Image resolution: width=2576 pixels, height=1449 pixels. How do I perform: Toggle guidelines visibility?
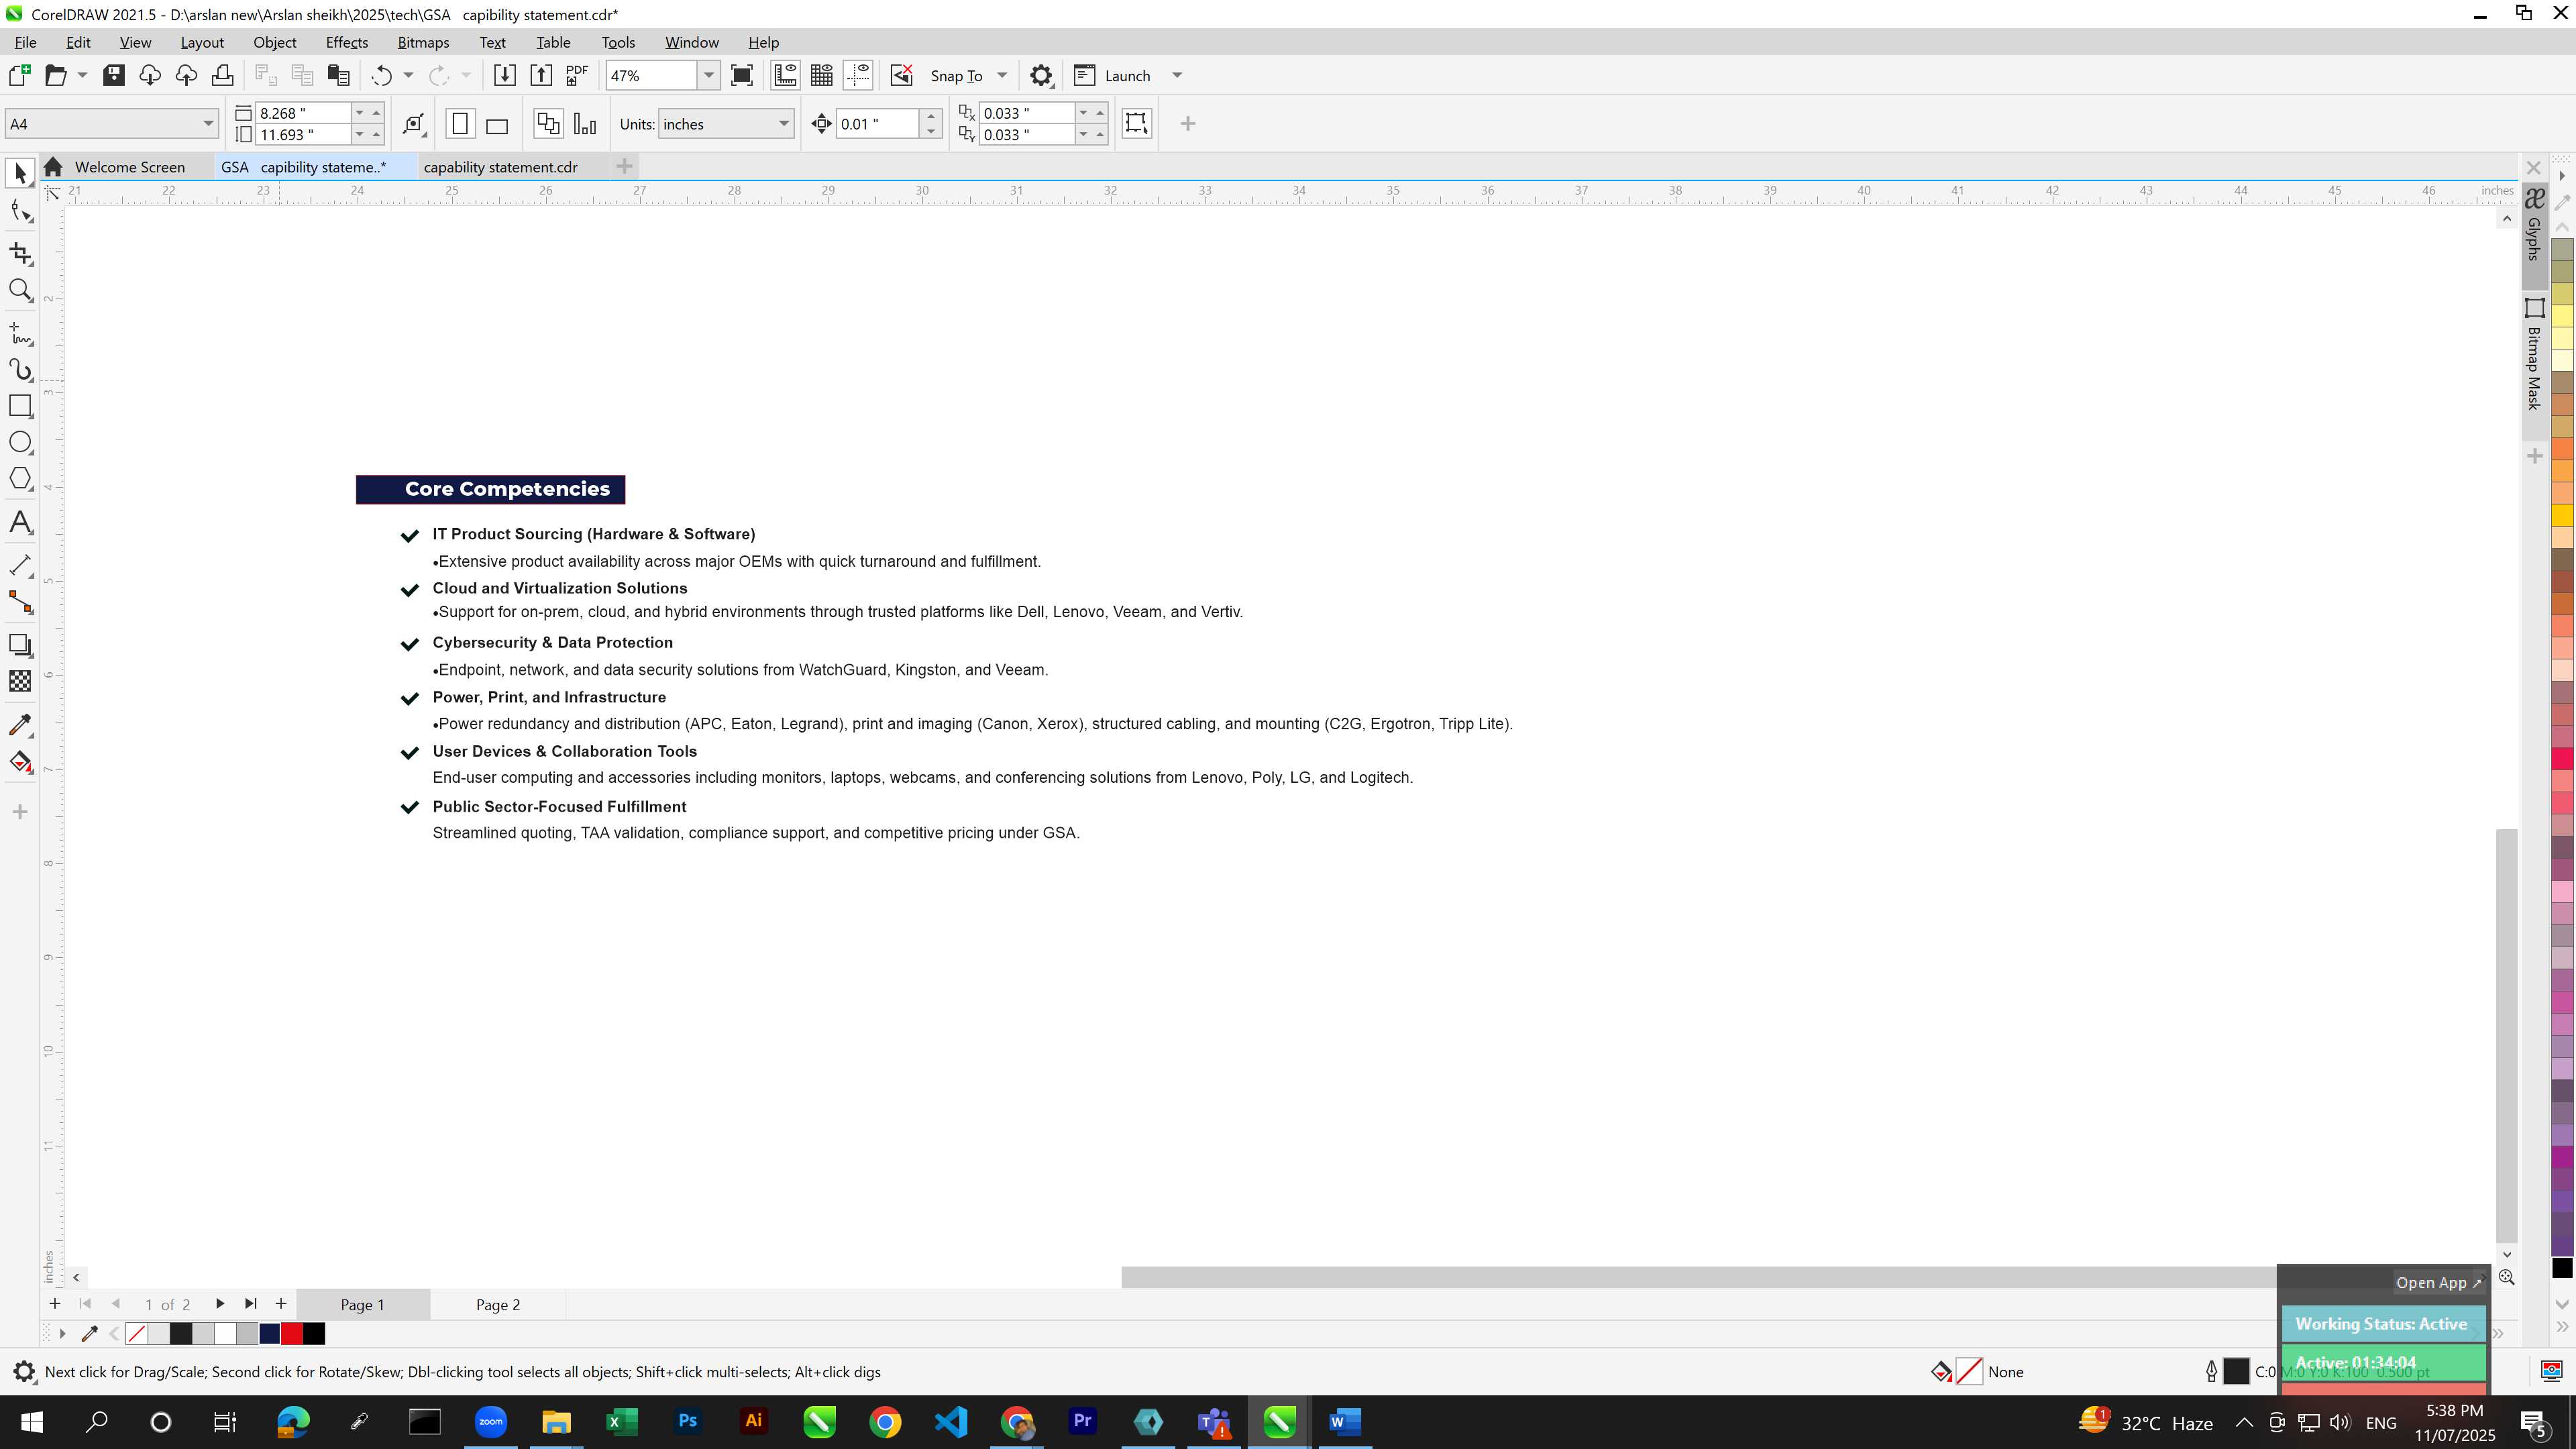point(858,75)
